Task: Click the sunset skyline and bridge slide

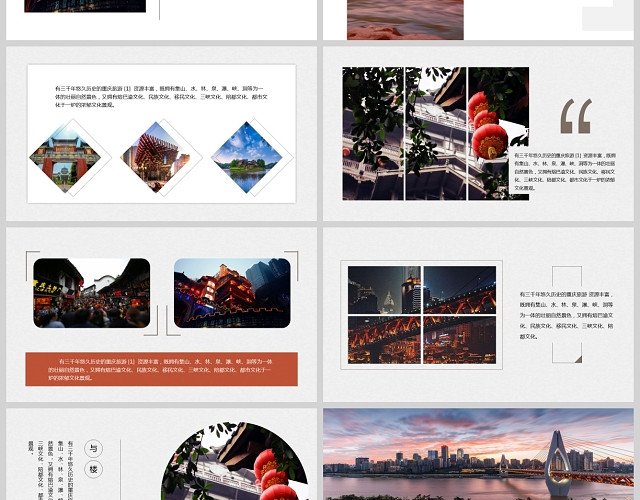Action: pyautogui.click(x=478, y=454)
